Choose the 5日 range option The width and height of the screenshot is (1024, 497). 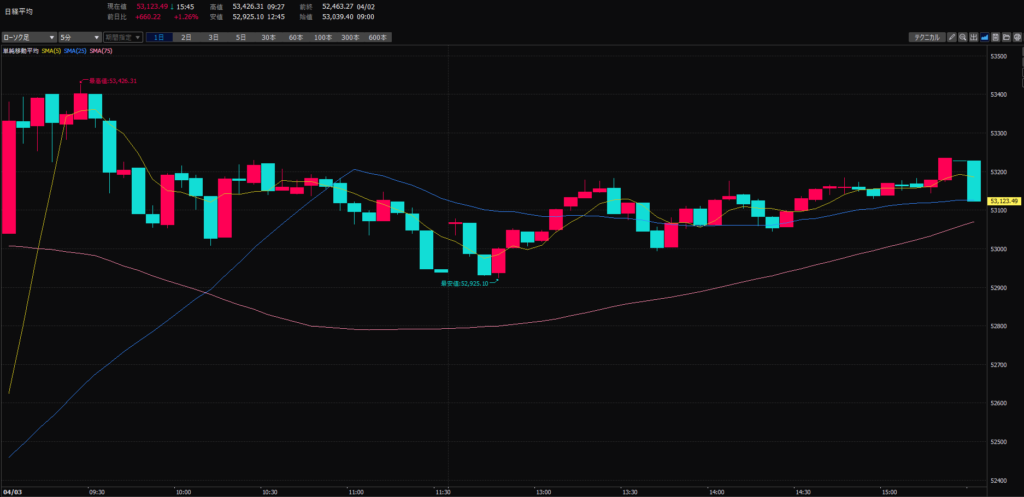[240, 37]
